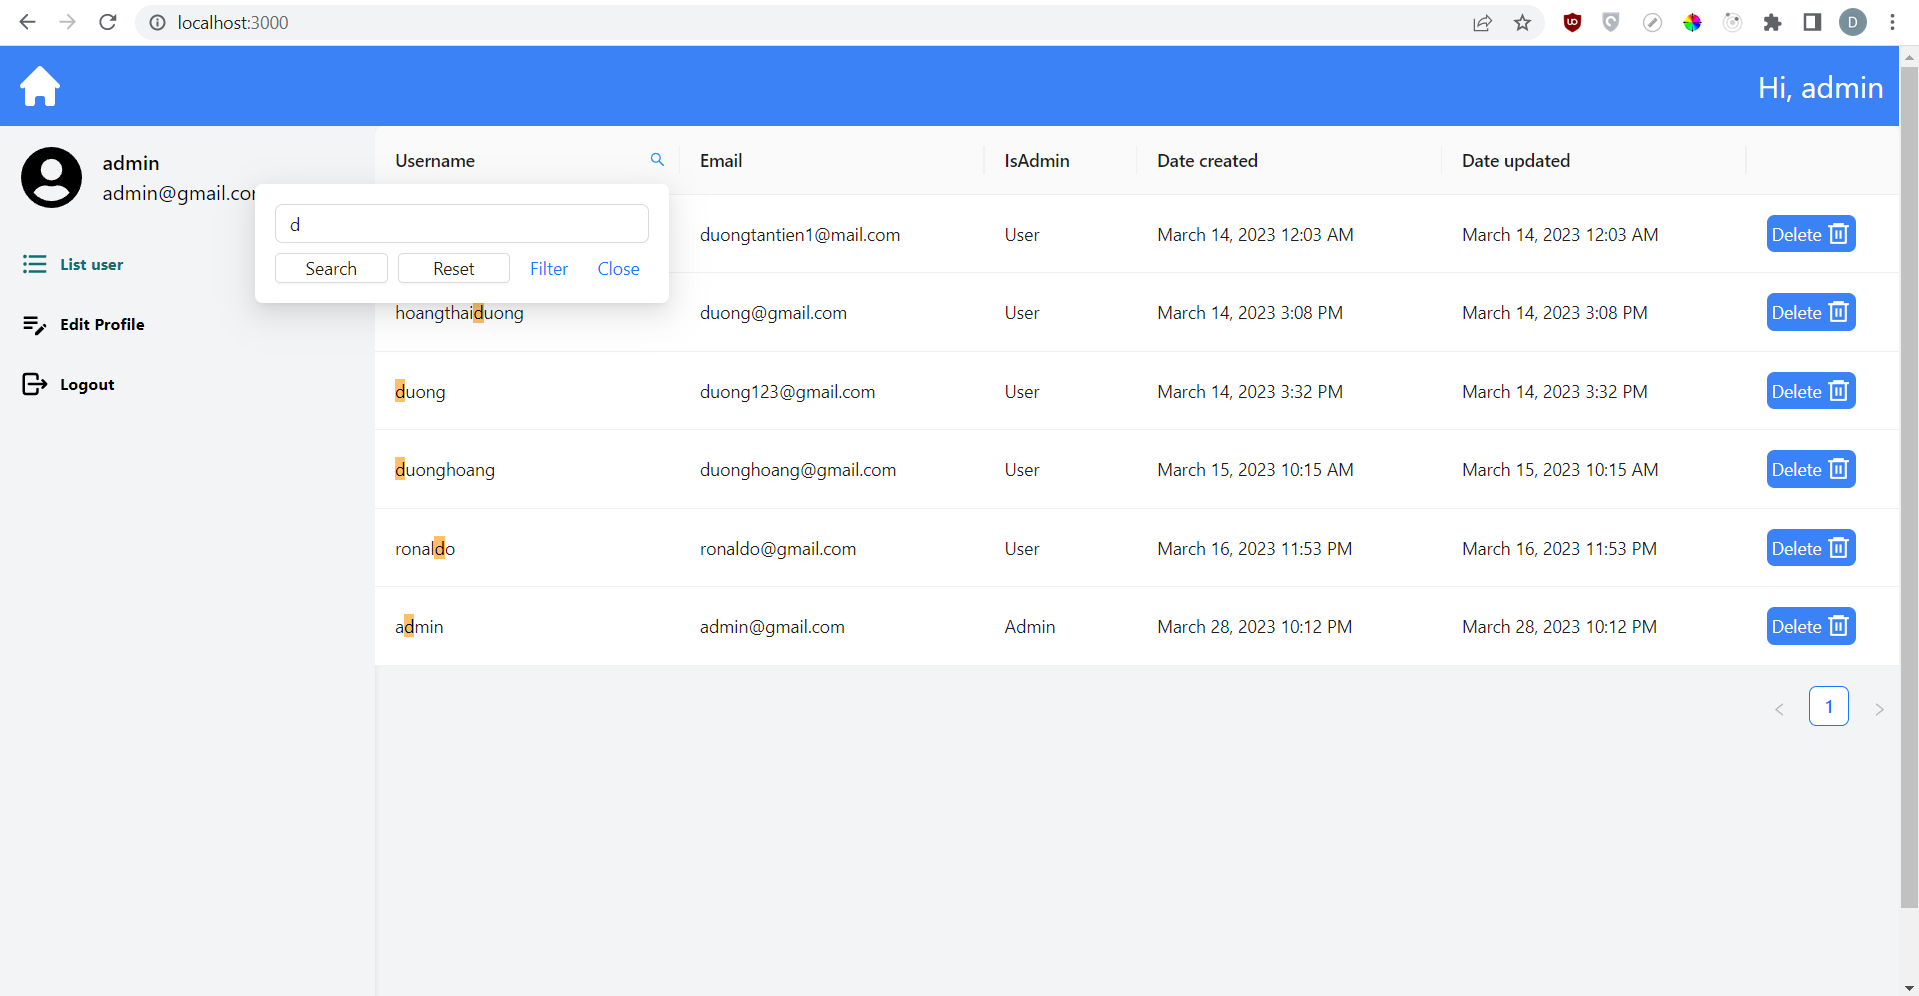This screenshot has width=1919, height=996.
Task: Select the List user sidebar icon
Action: tap(34, 264)
